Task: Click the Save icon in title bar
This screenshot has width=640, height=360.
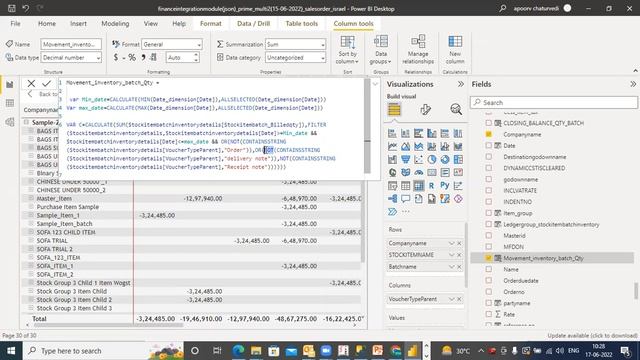Action: click(x=11, y=8)
